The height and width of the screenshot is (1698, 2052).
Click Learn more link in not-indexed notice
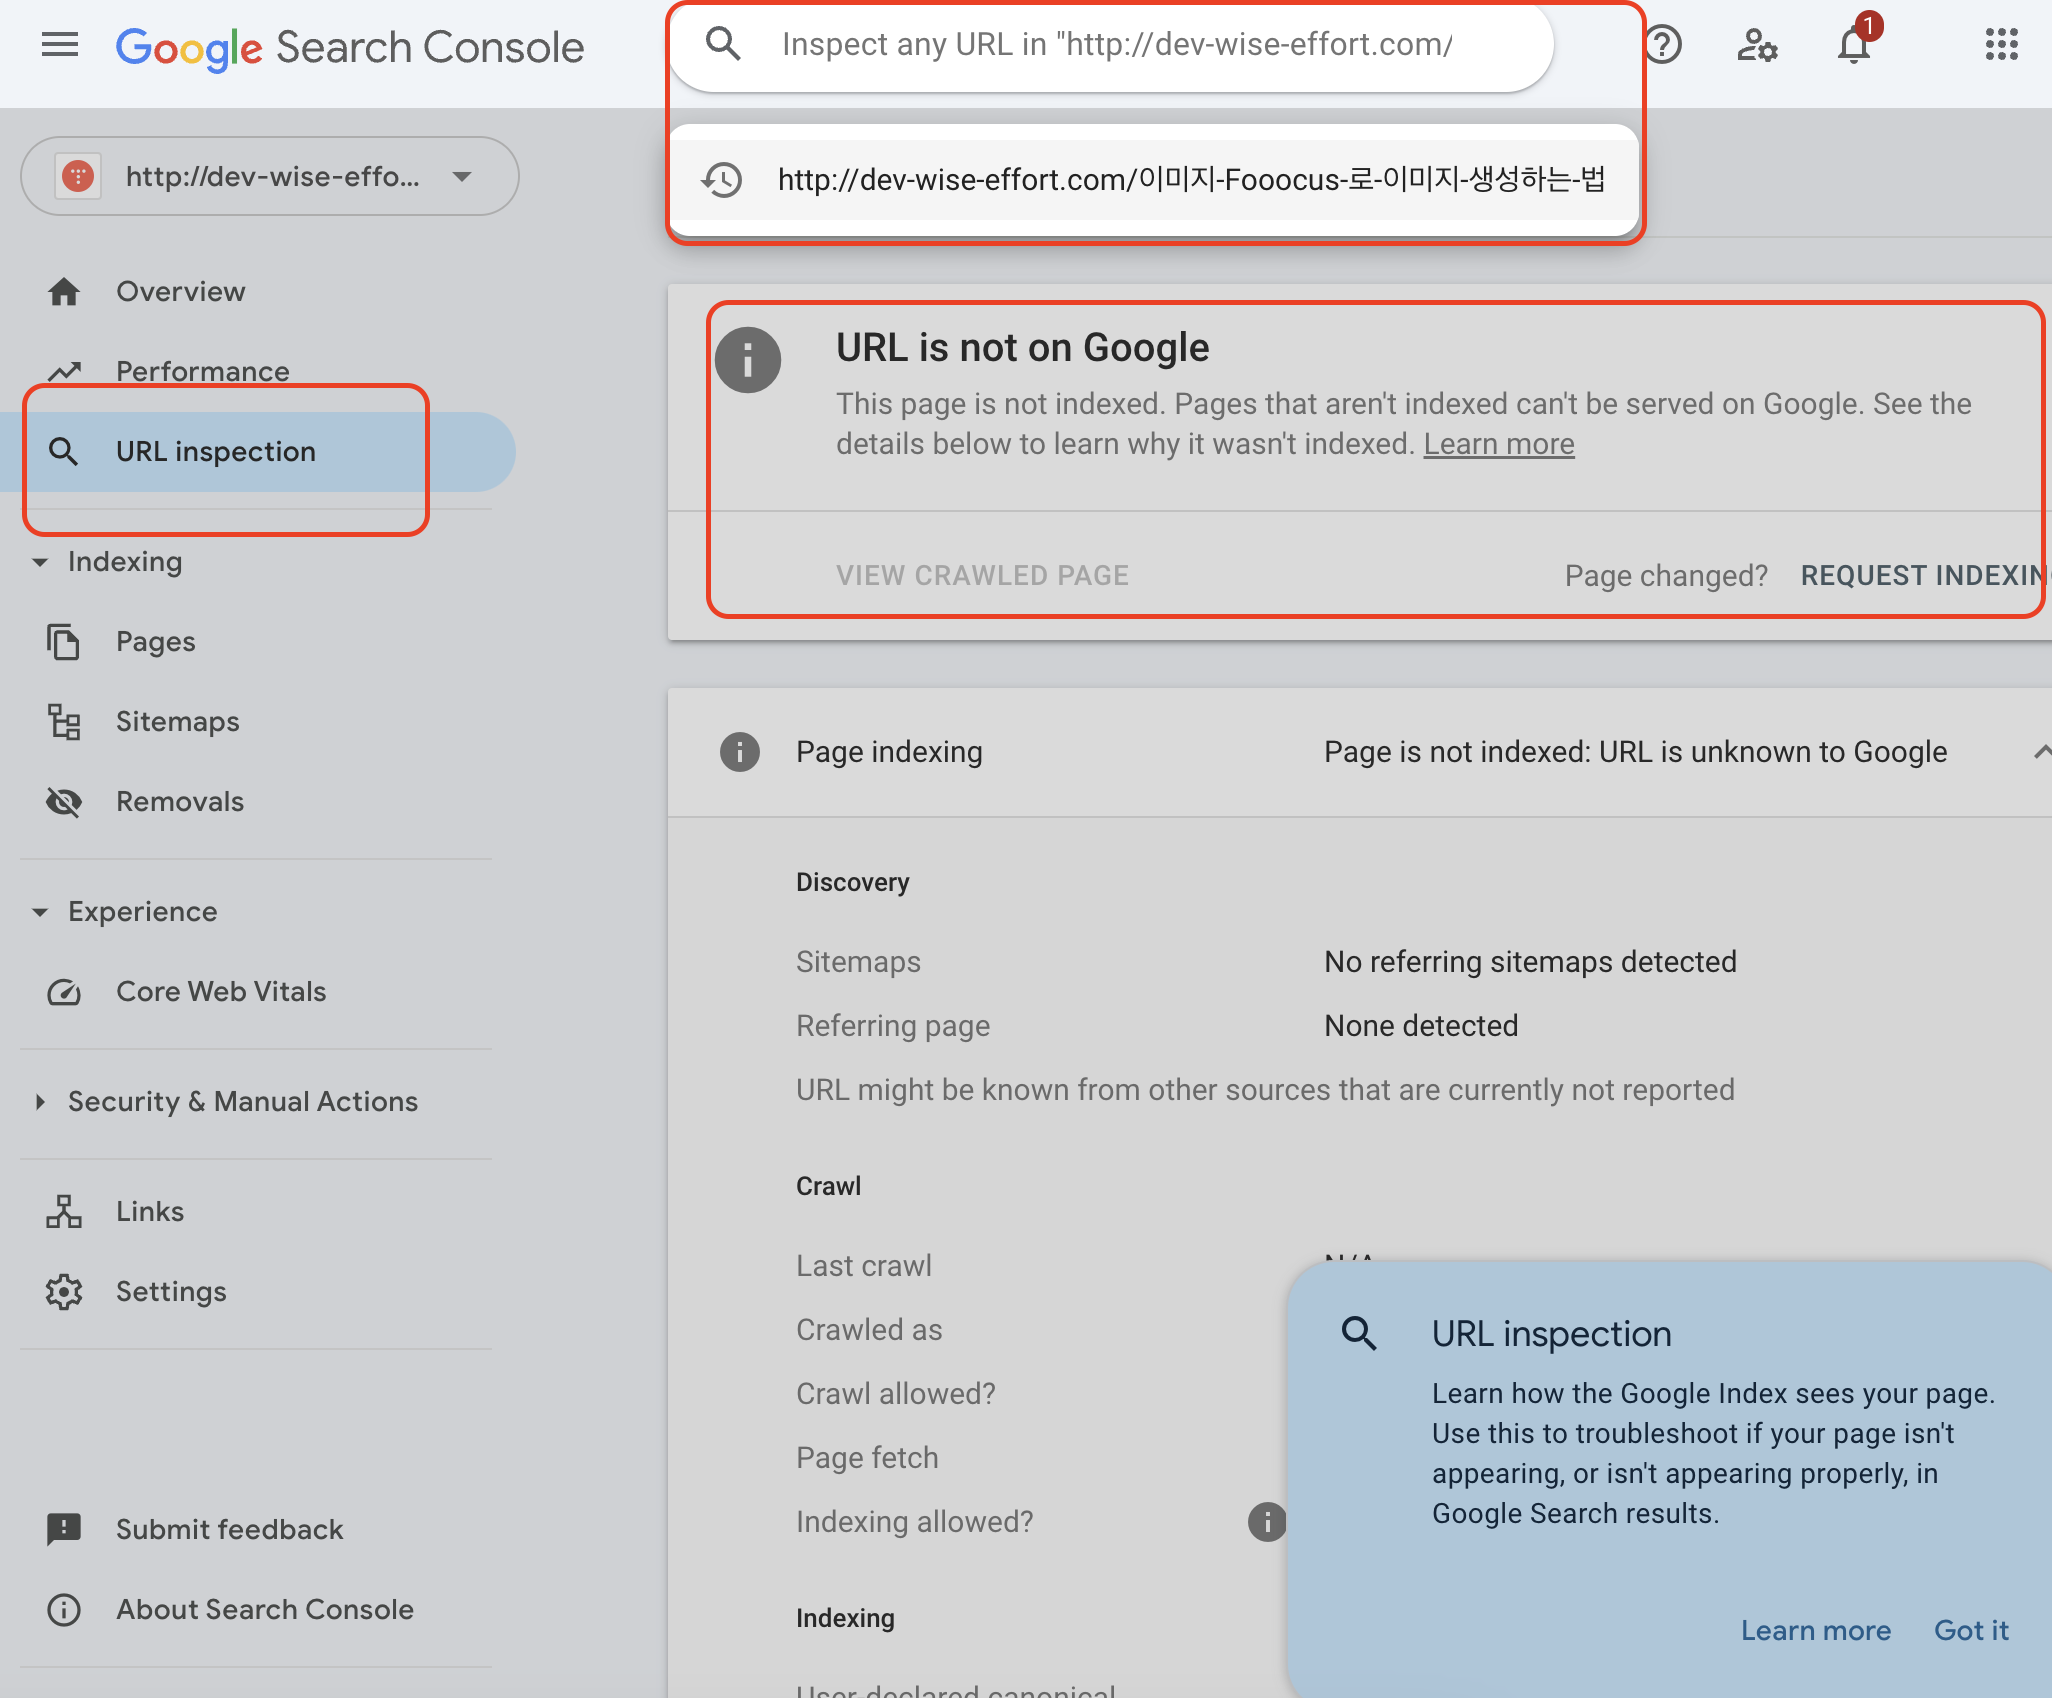(x=1498, y=444)
